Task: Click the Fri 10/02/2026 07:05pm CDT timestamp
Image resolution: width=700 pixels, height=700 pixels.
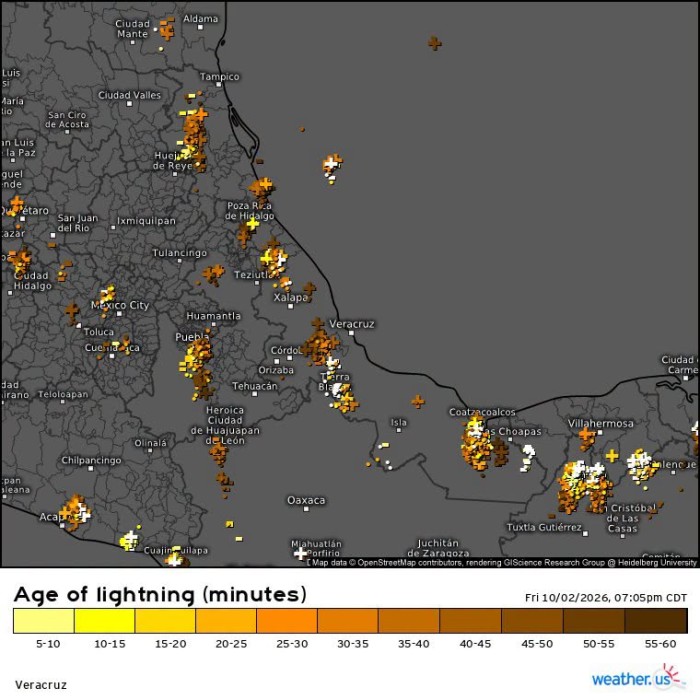Action: 606,597
